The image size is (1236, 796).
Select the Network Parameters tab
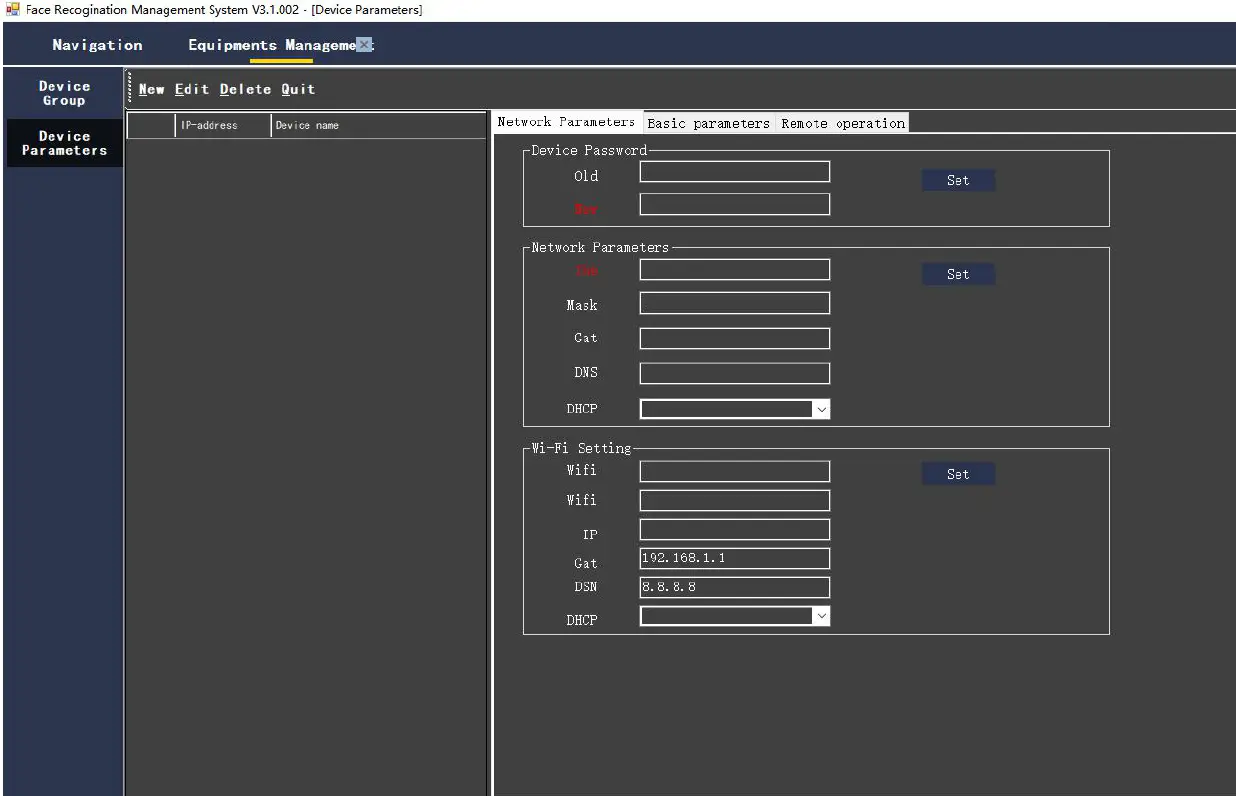566,121
